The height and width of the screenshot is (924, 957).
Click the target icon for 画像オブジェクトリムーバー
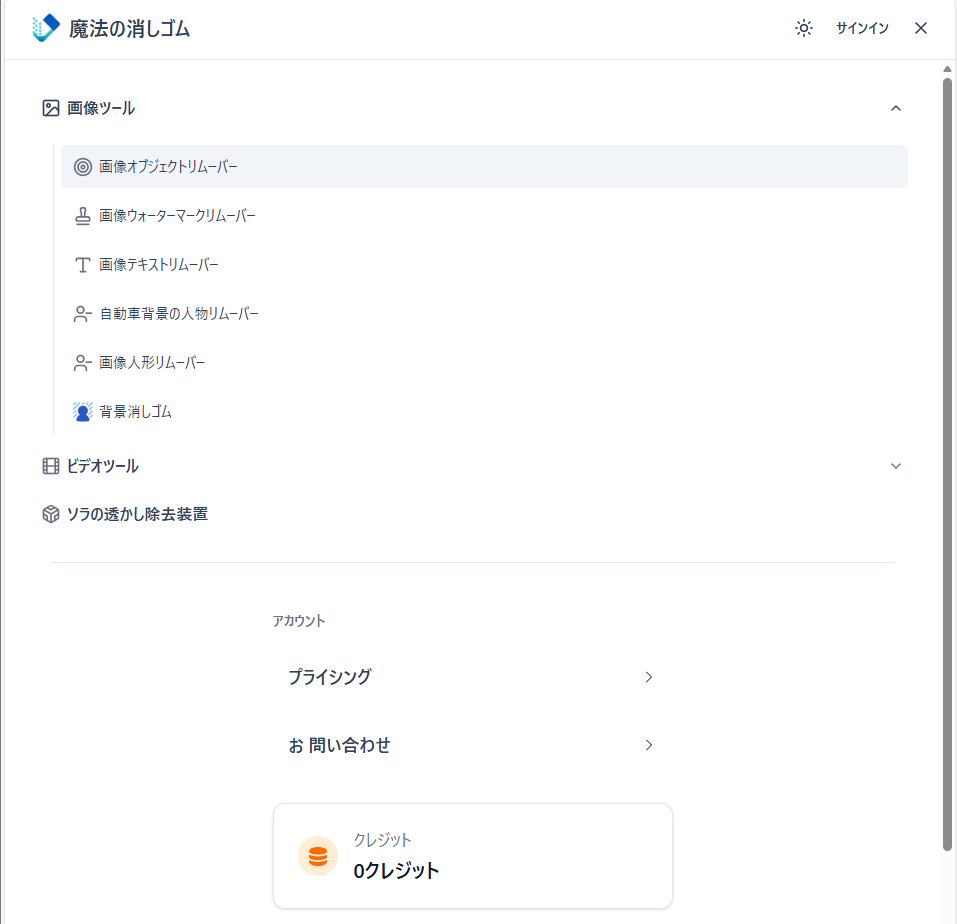83,167
